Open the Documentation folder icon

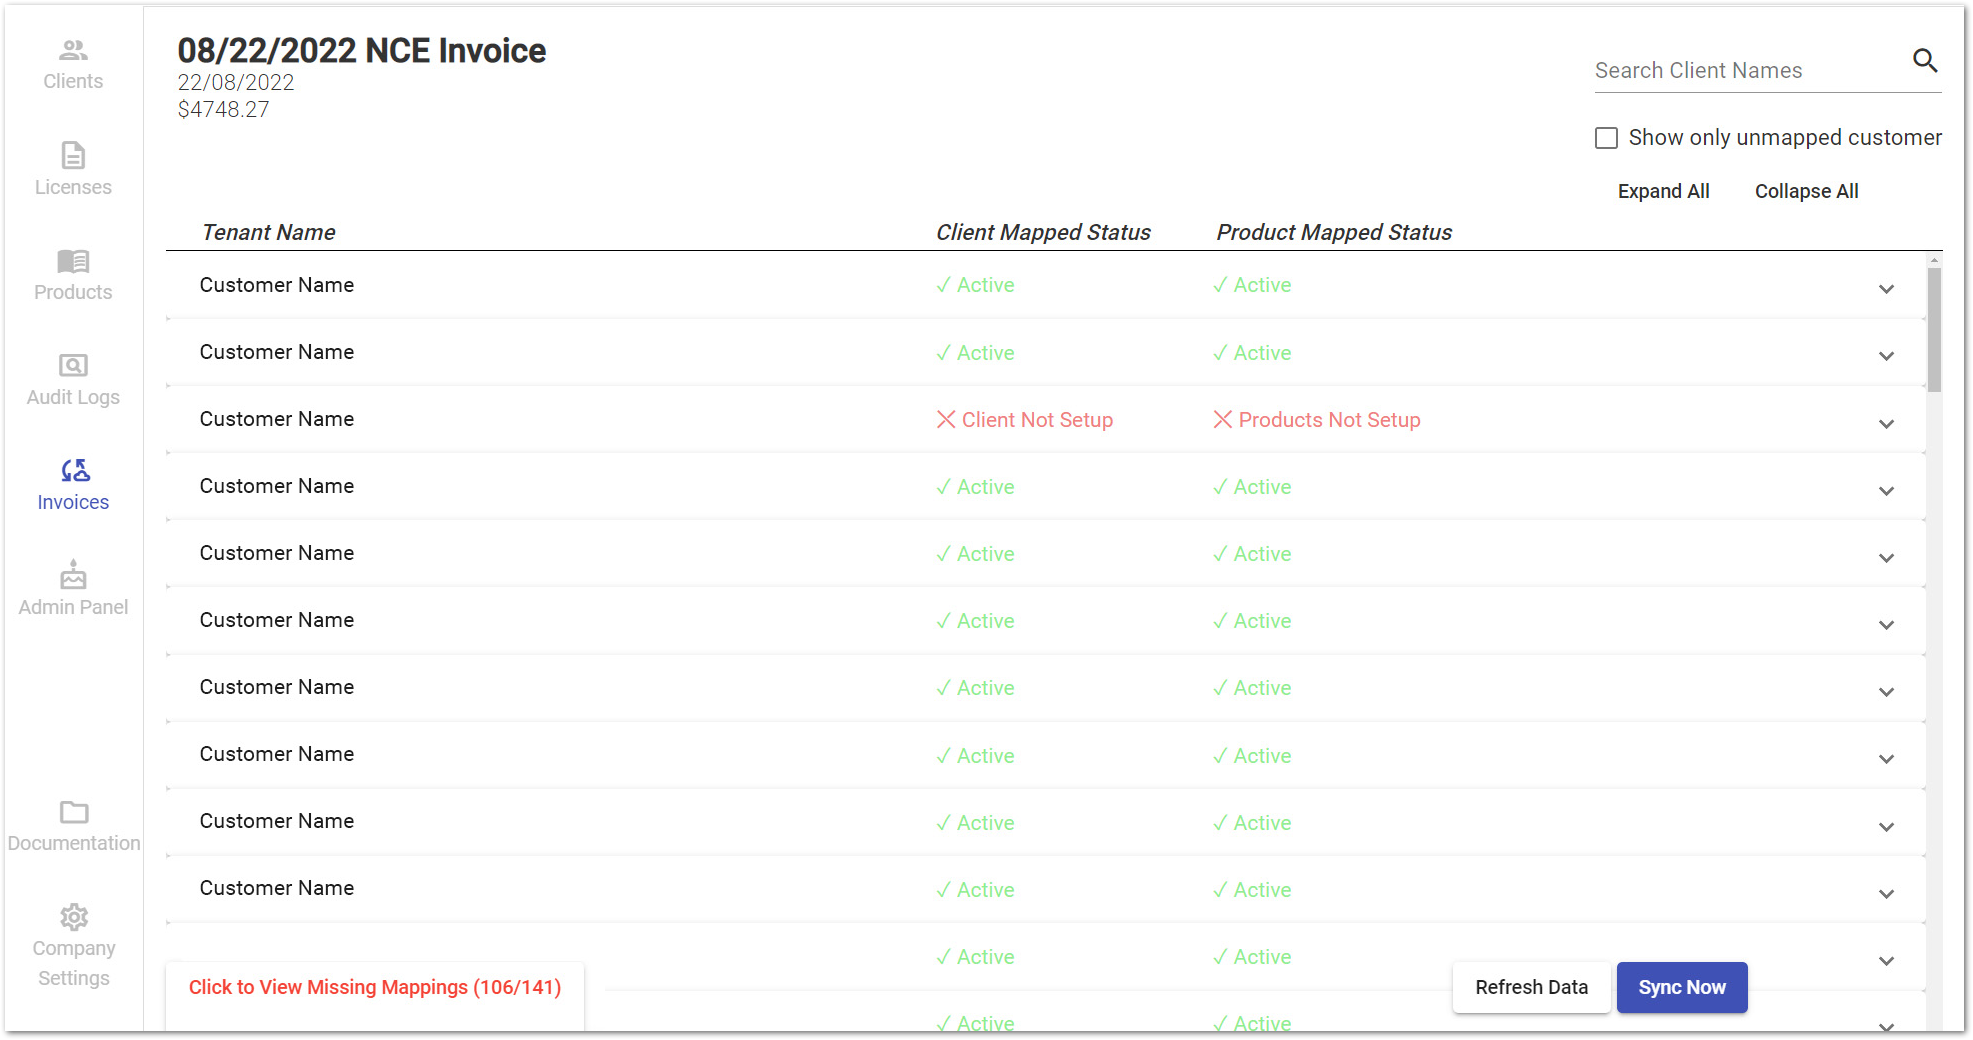click(x=74, y=812)
